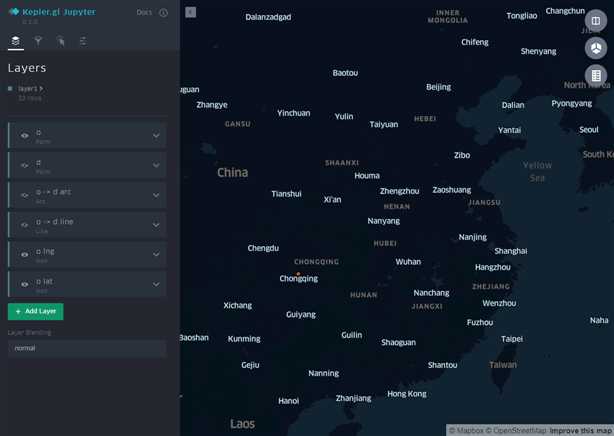Expand the 'o -> d arc' layer settings

[x=156, y=195]
